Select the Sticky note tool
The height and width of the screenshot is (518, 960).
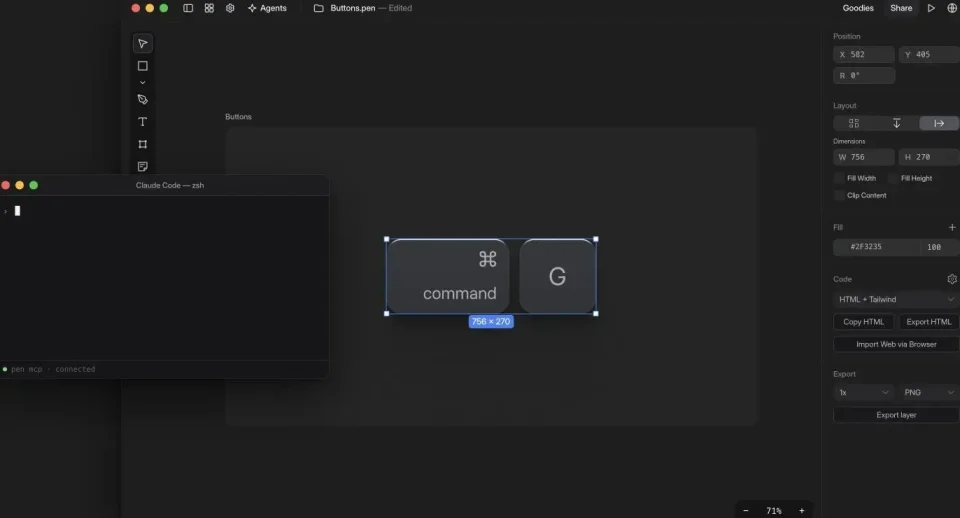pos(143,167)
